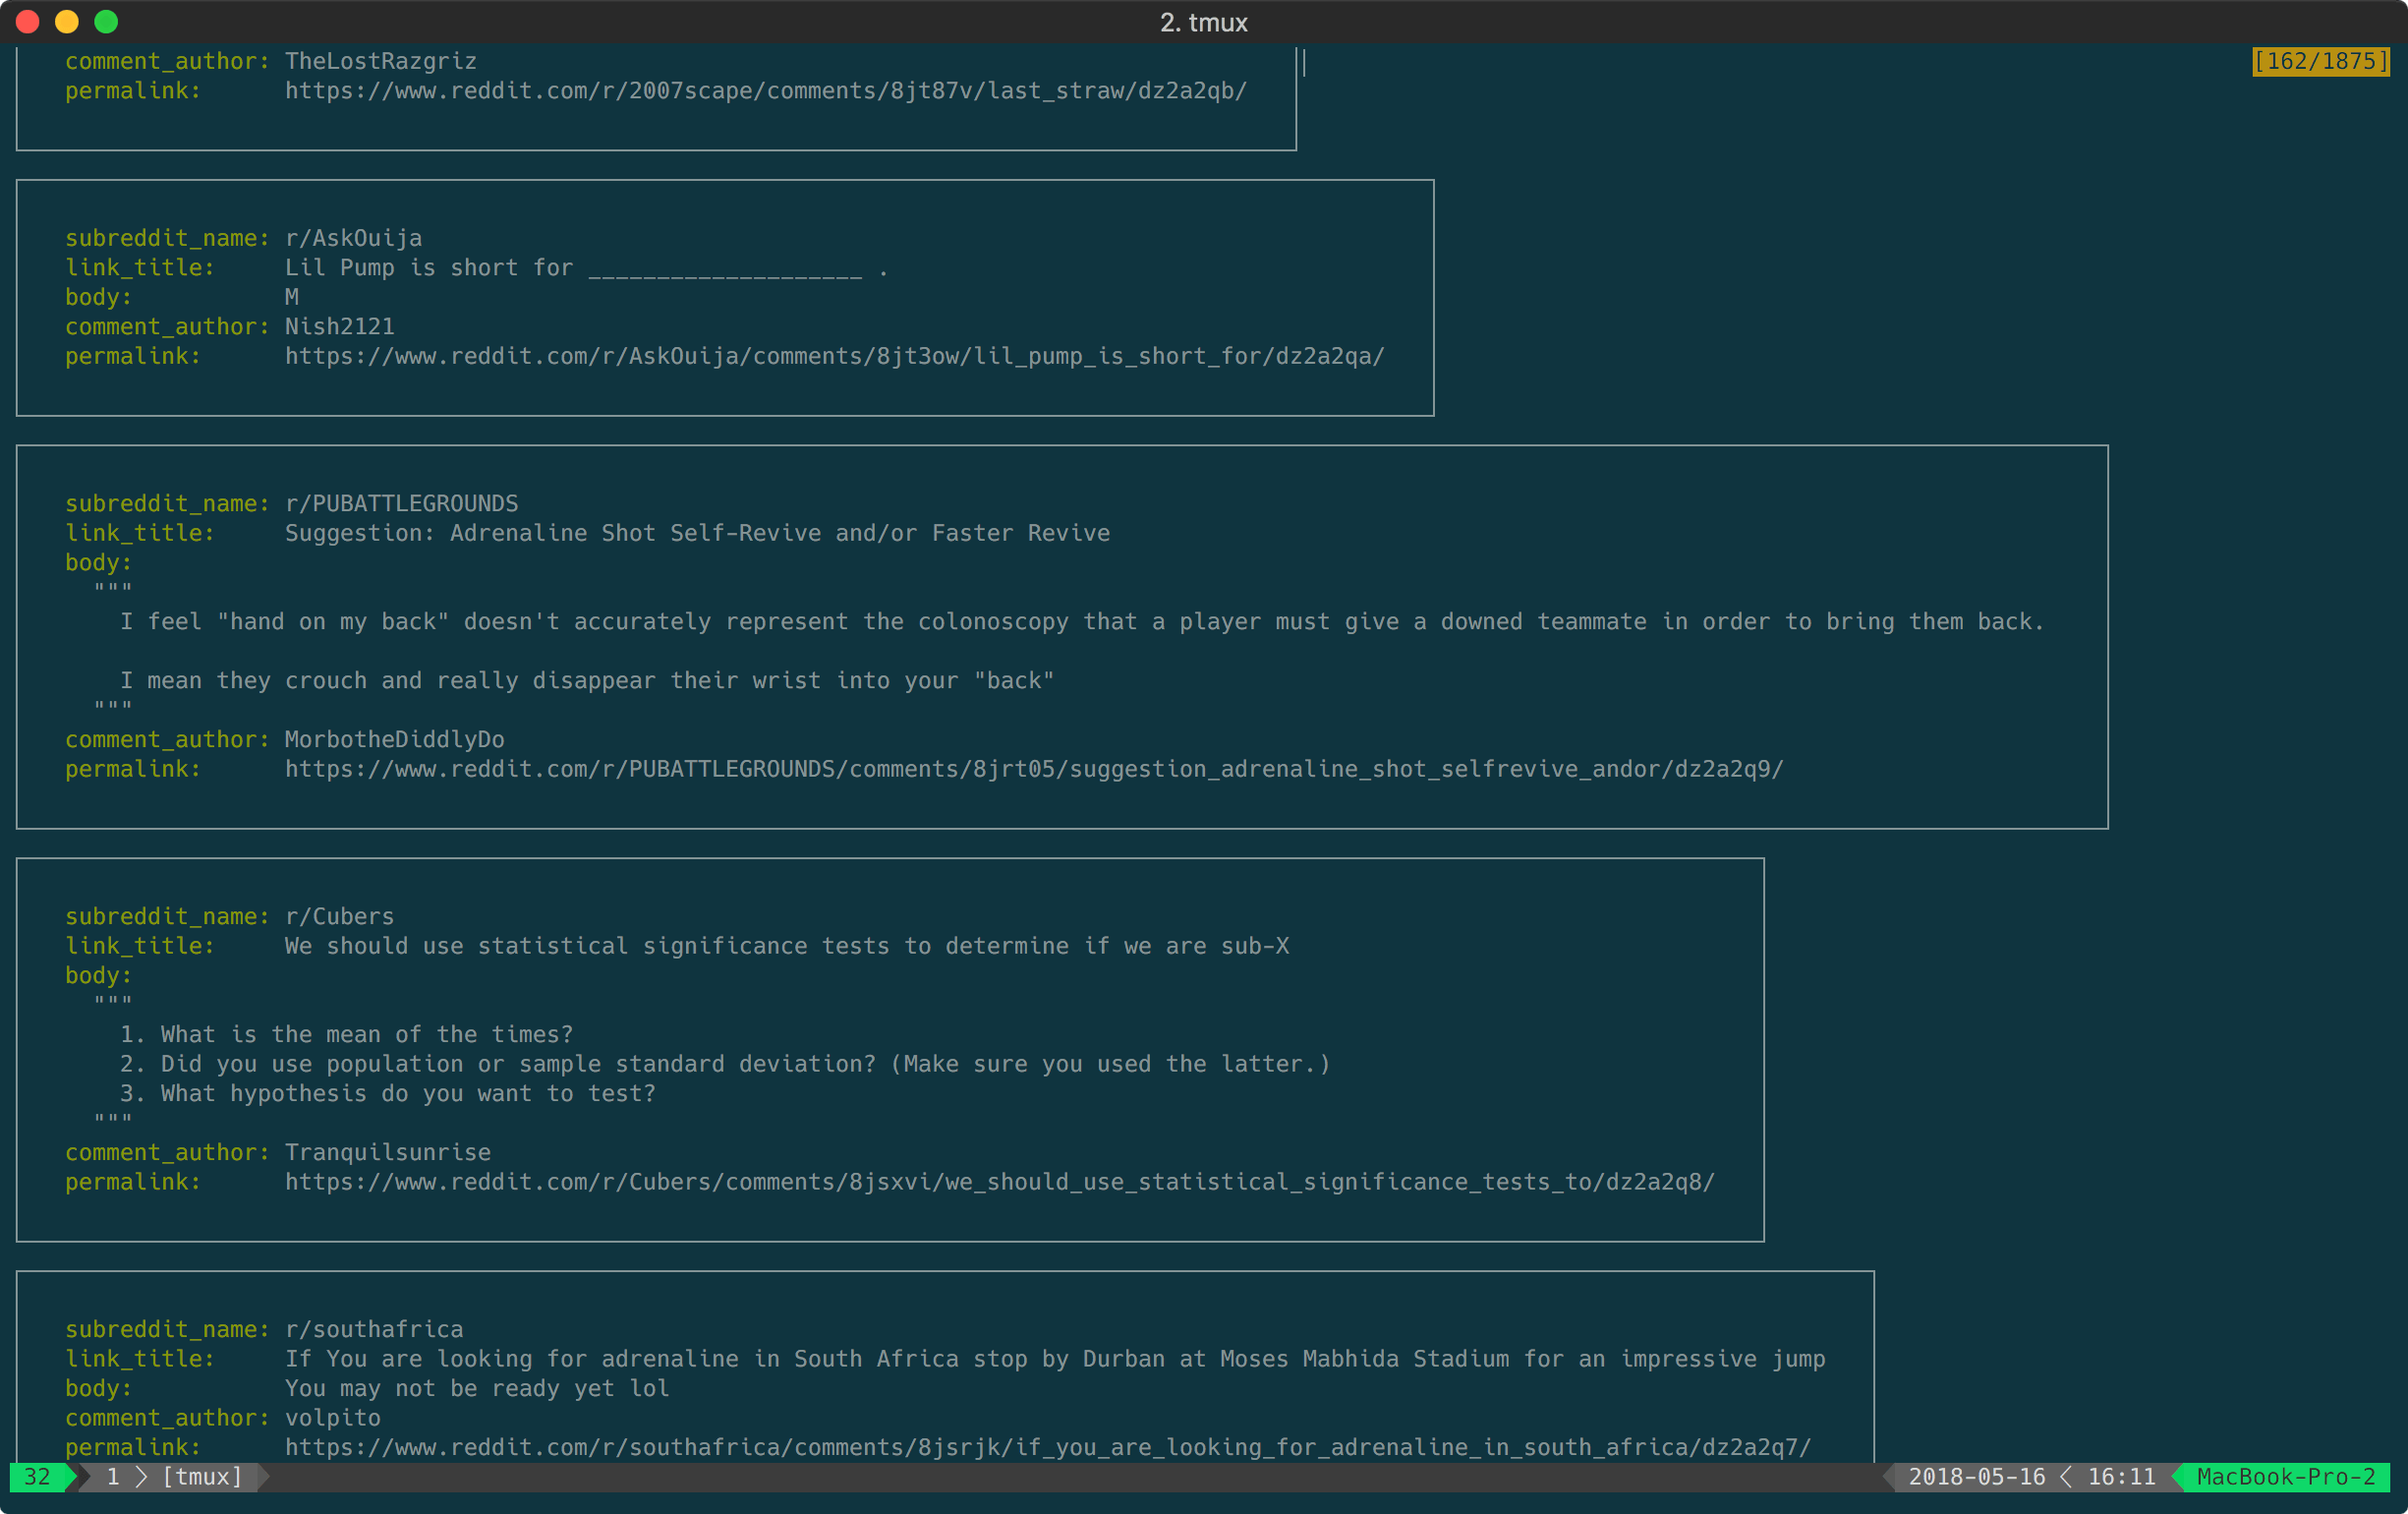2408x1514 pixels.
Task: Click the red close window button
Action: point(28,22)
